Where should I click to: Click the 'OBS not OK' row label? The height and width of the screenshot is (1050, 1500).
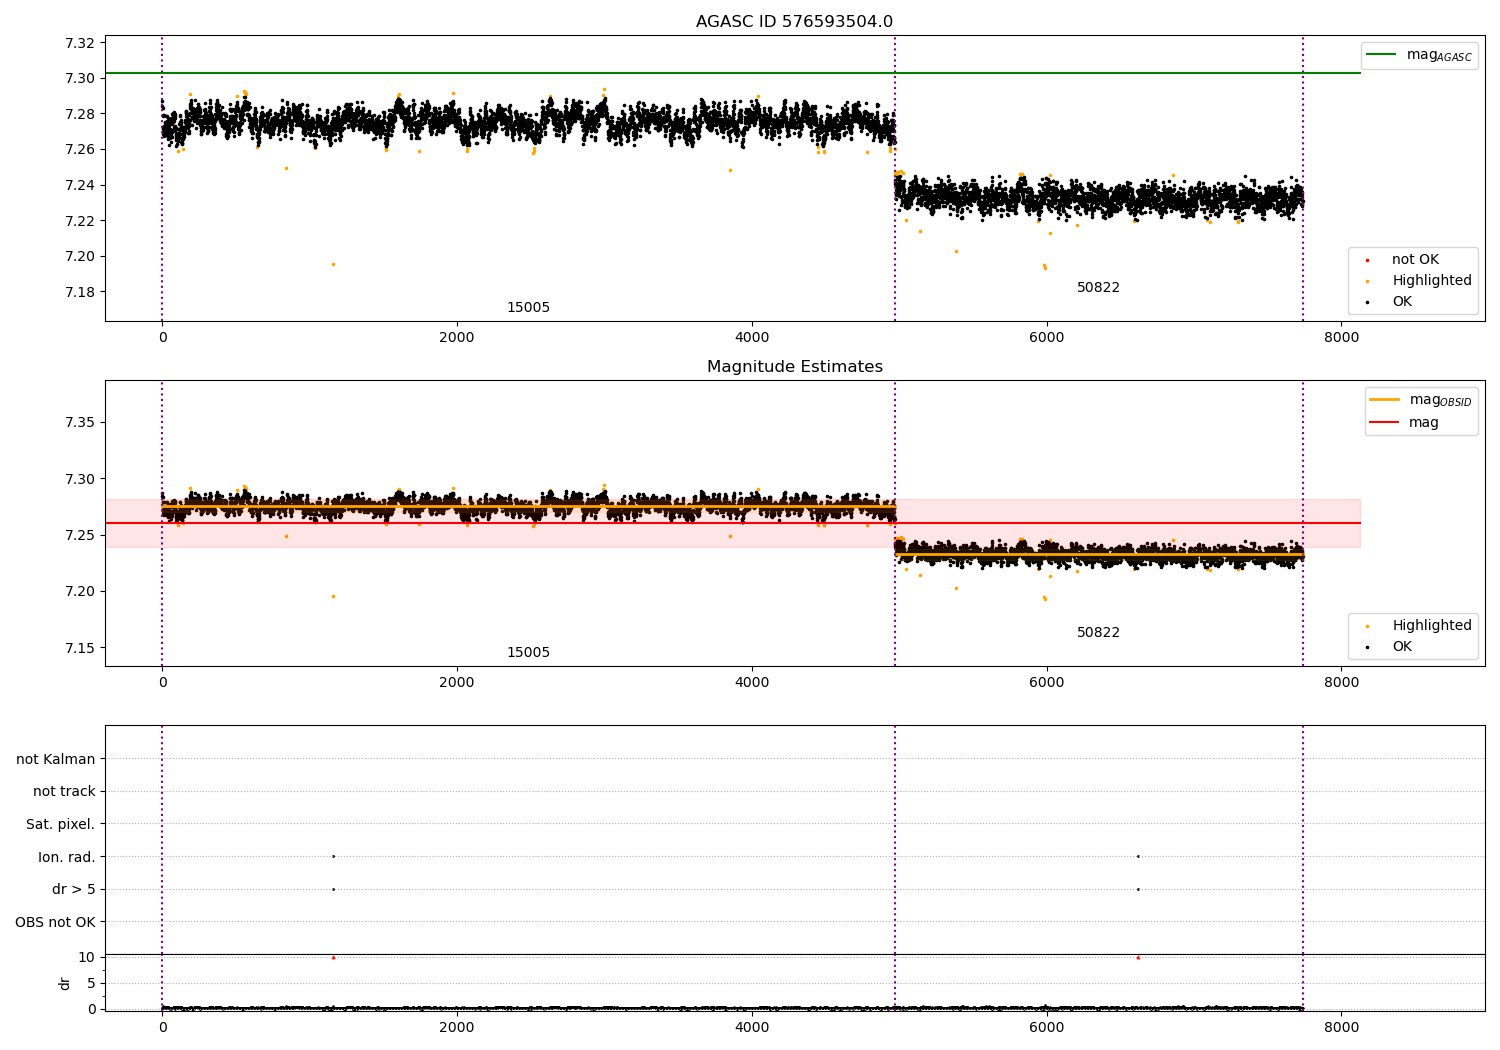[56, 922]
